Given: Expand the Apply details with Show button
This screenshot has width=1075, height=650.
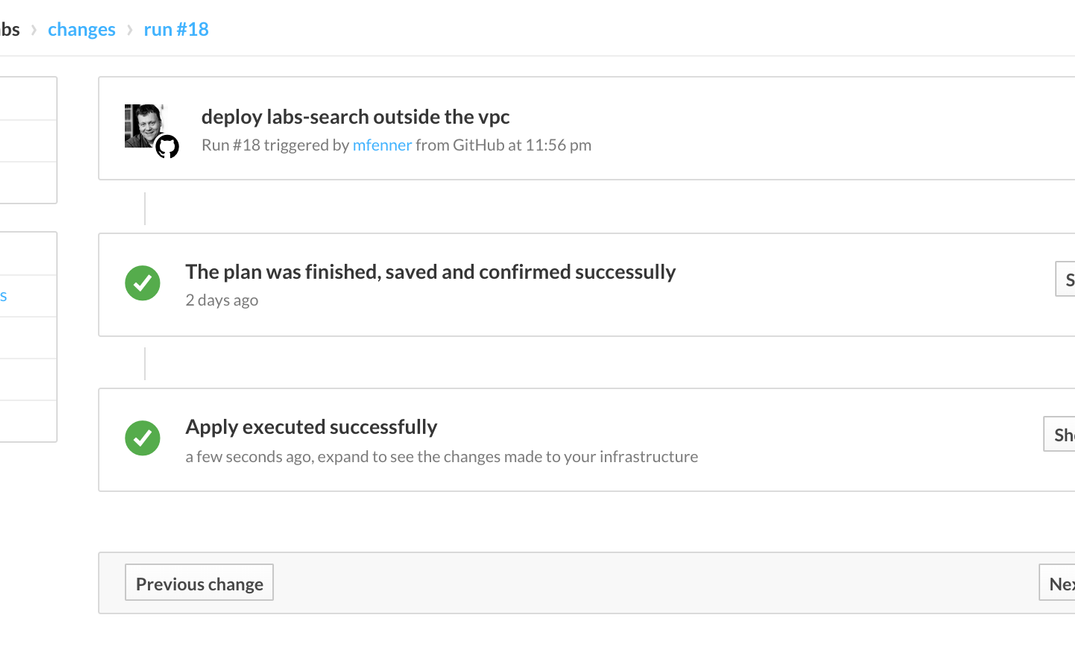Looking at the screenshot, I should [x=1061, y=435].
